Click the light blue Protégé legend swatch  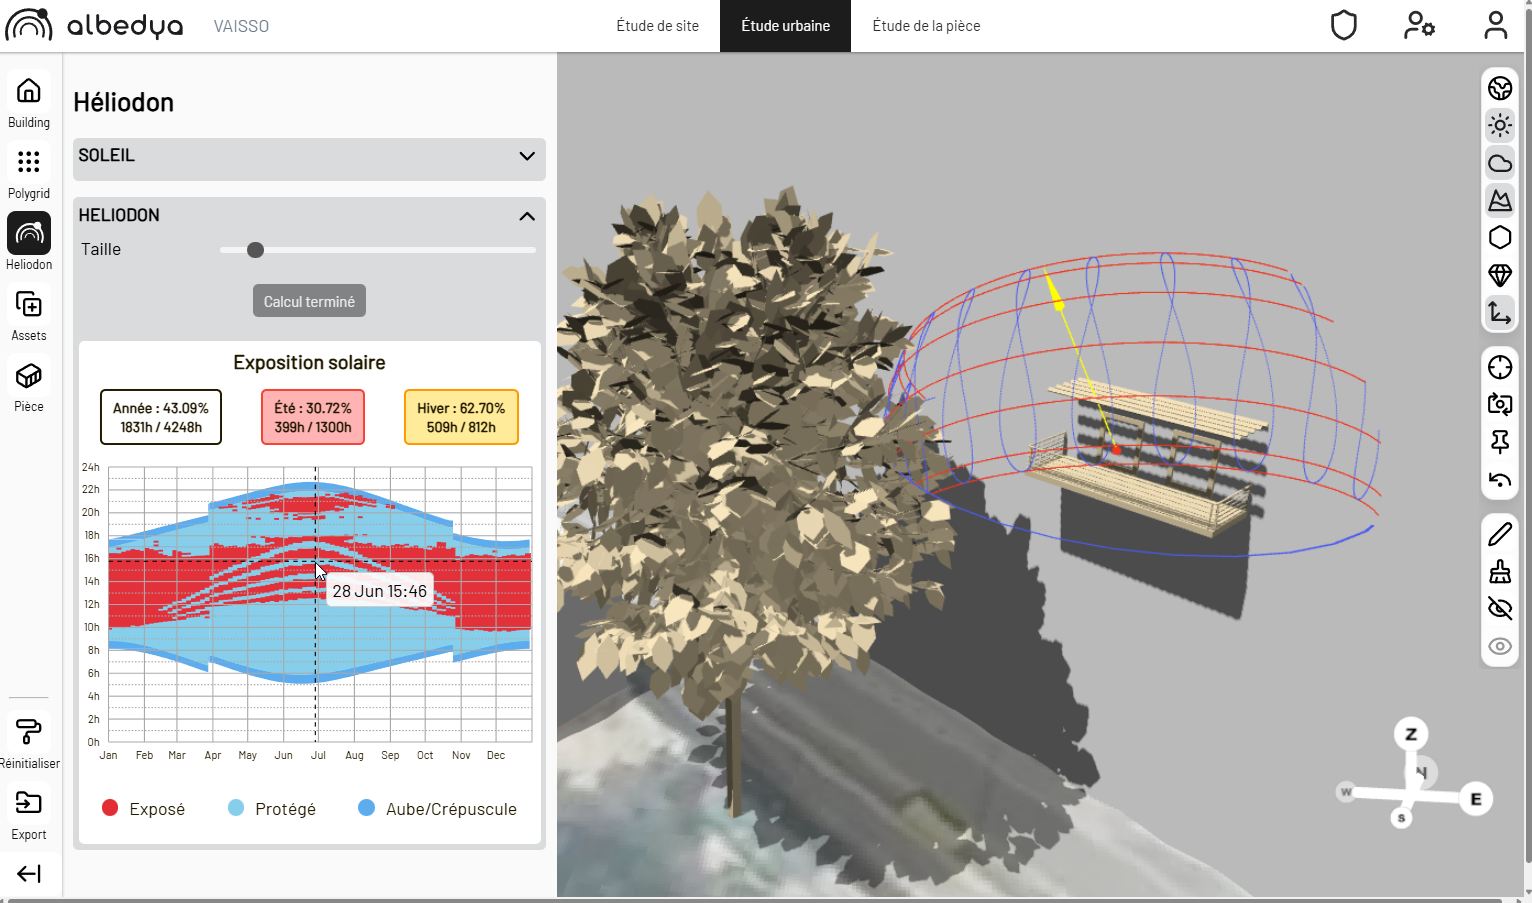[236, 808]
